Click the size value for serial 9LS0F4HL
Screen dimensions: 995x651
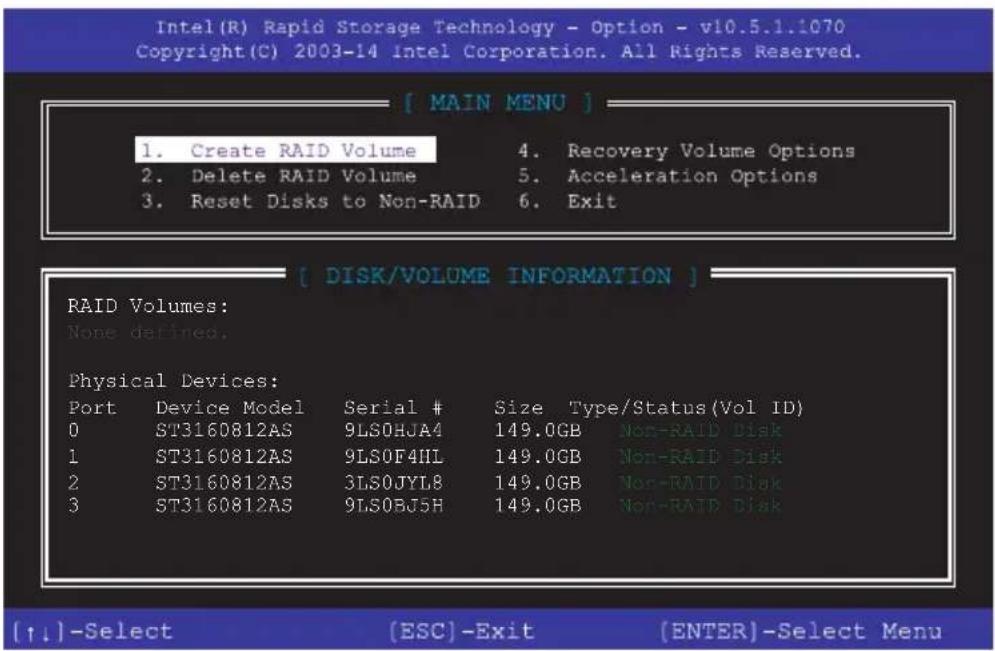coord(537,457)
